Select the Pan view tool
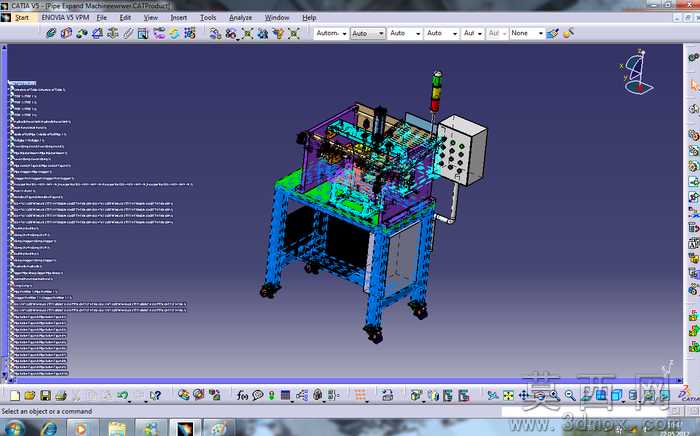Image resolution: width=700 pixels, height=436 pixels. (x=524, y=395)
